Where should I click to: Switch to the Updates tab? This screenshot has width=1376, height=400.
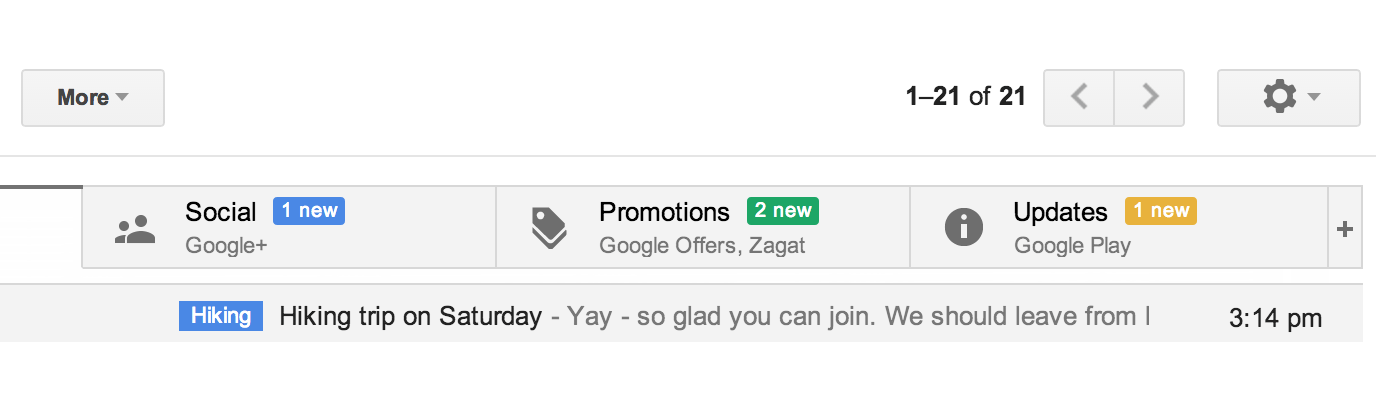(1119, 228)
